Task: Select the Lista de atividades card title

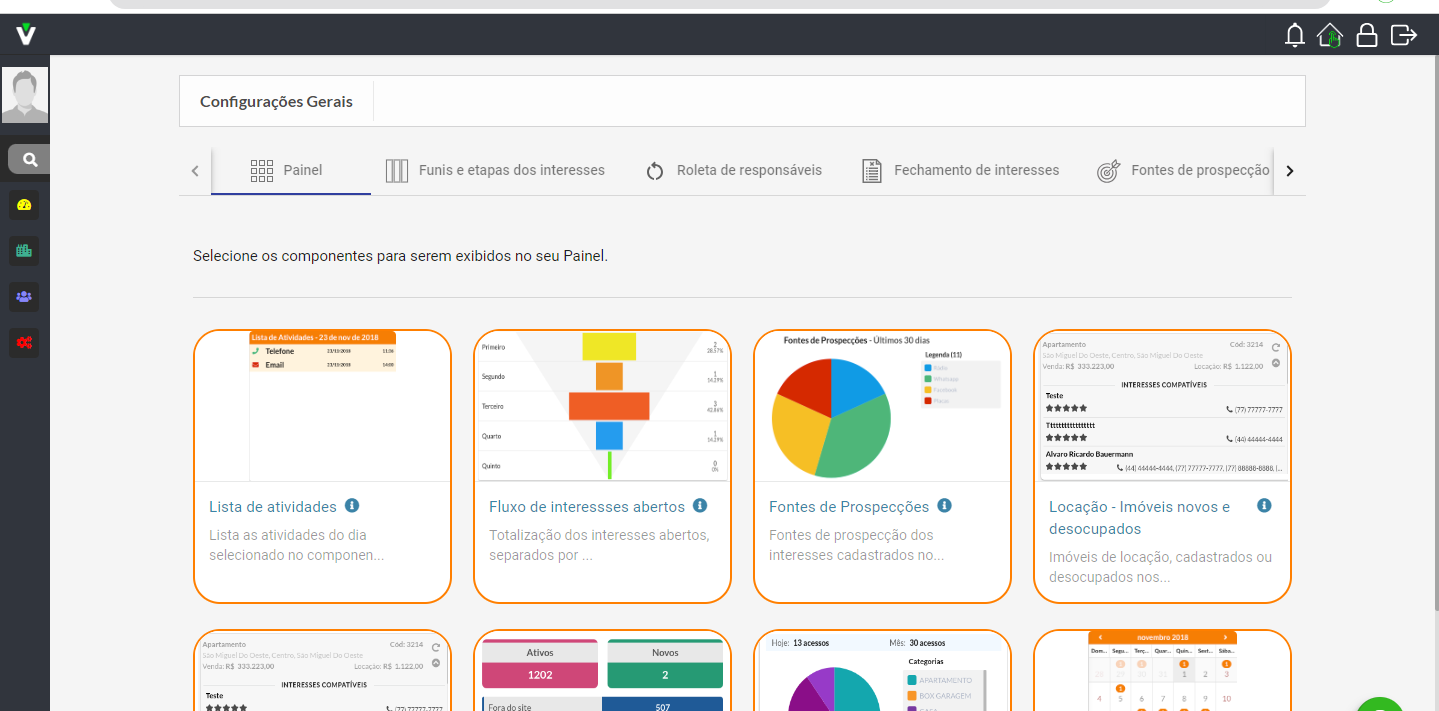Action: coord(273,507)
